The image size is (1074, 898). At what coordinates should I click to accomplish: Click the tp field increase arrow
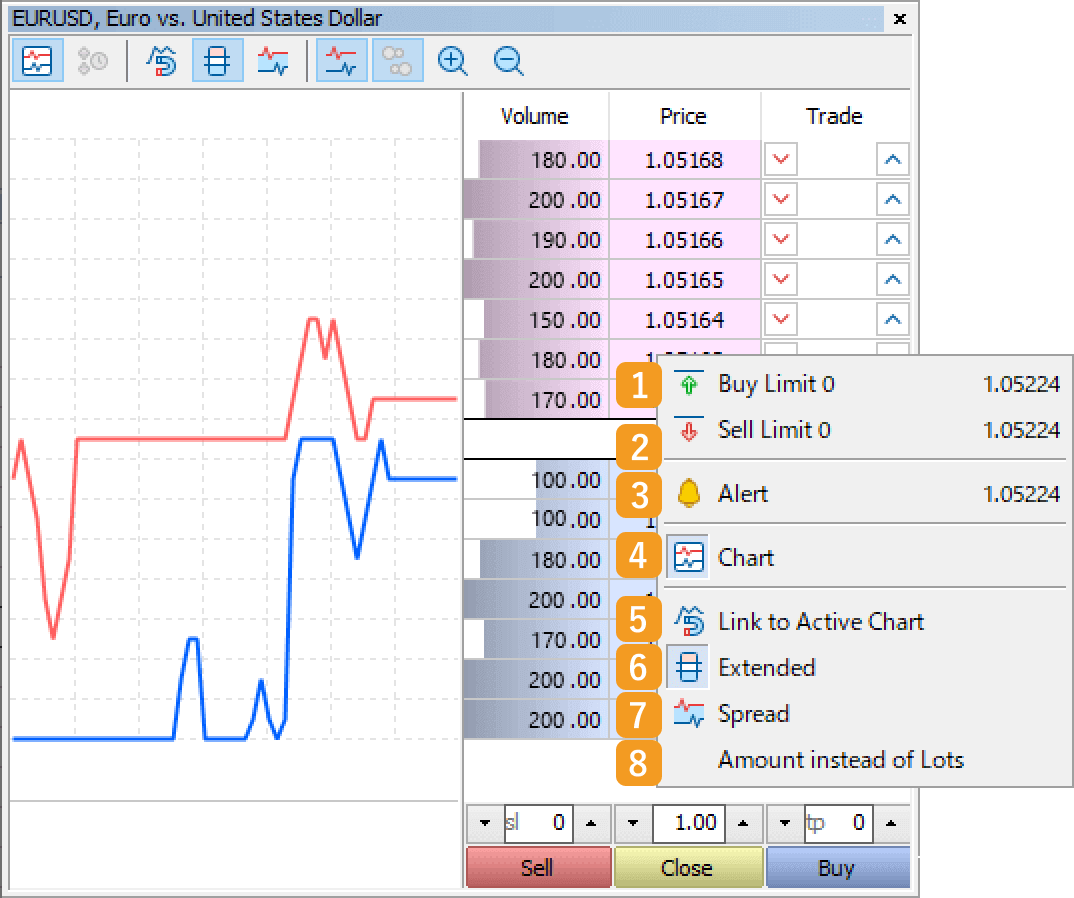[889, 823]
